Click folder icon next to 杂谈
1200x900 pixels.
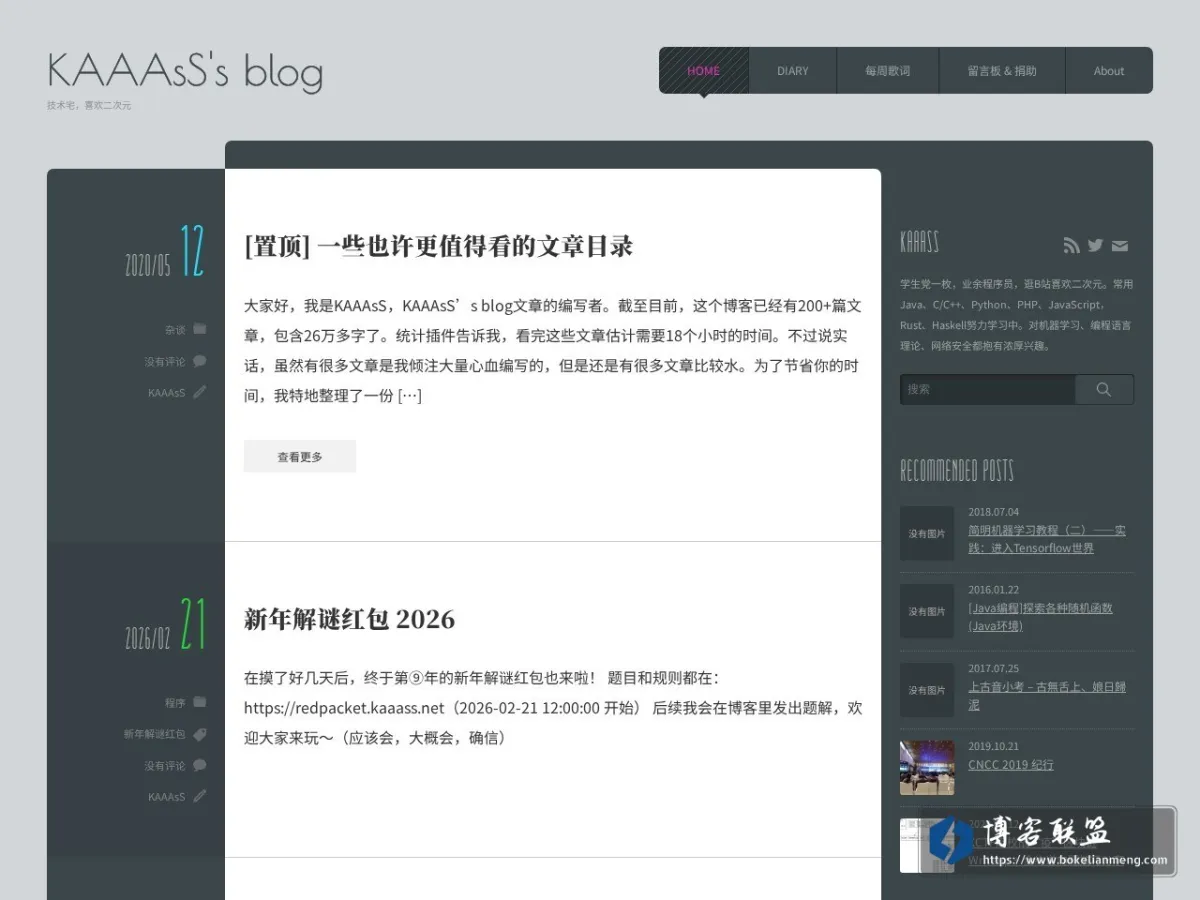200,329
